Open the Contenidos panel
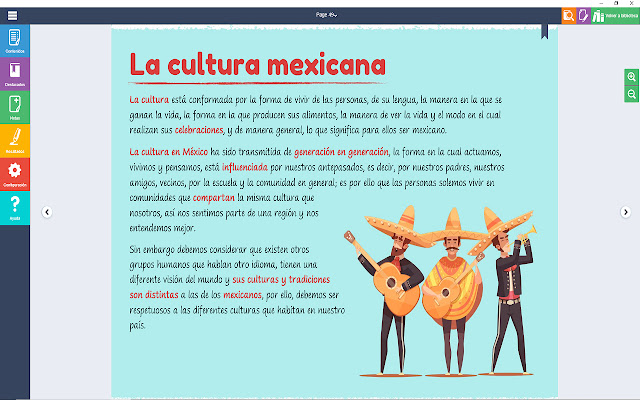 pyautogui.click(x=15, y=41)
